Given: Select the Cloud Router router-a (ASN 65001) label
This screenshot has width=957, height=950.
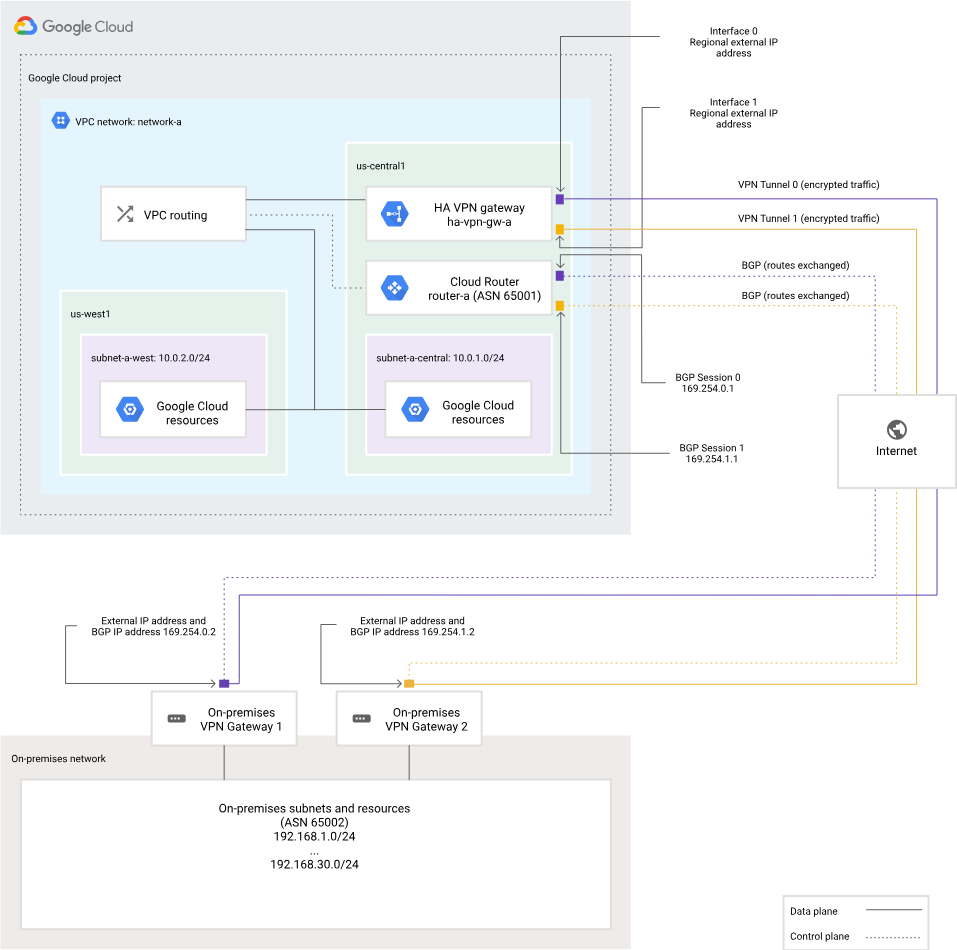Looking at the screenshot, I should pyautogui.click(x=484, y=289).
